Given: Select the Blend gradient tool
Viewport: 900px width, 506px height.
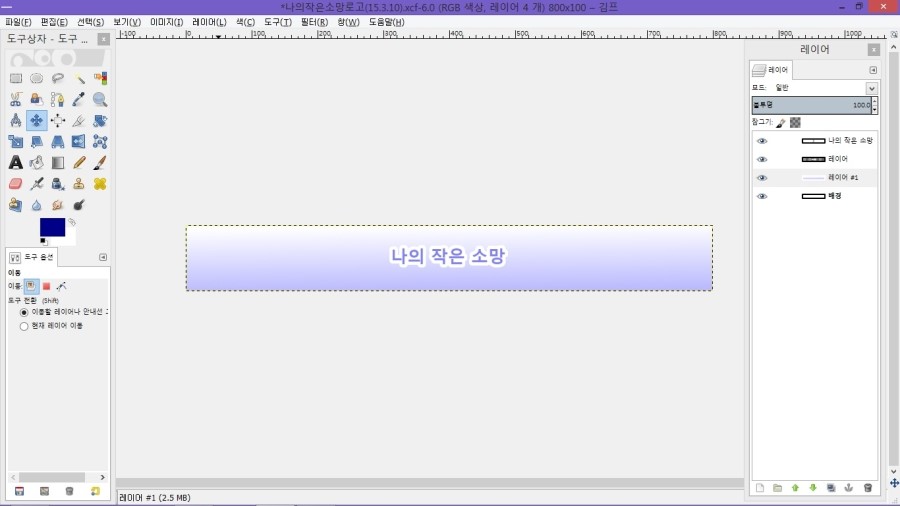Looking at the screenshot, I should click(x=57, y=163).
